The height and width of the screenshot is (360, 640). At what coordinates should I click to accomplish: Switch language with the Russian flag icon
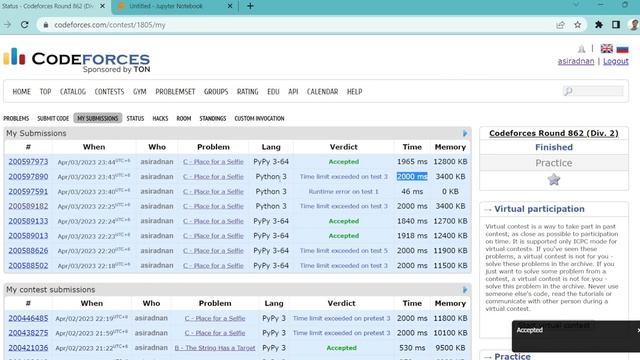(622, 49)
